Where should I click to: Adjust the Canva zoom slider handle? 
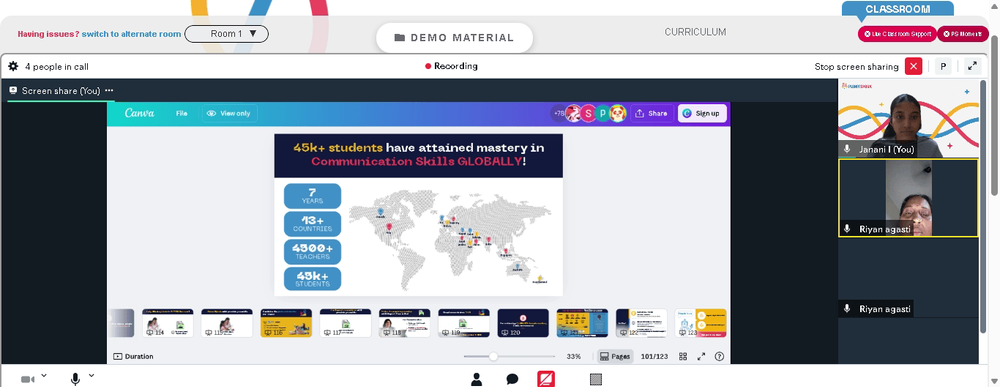[x=493, y=356]
